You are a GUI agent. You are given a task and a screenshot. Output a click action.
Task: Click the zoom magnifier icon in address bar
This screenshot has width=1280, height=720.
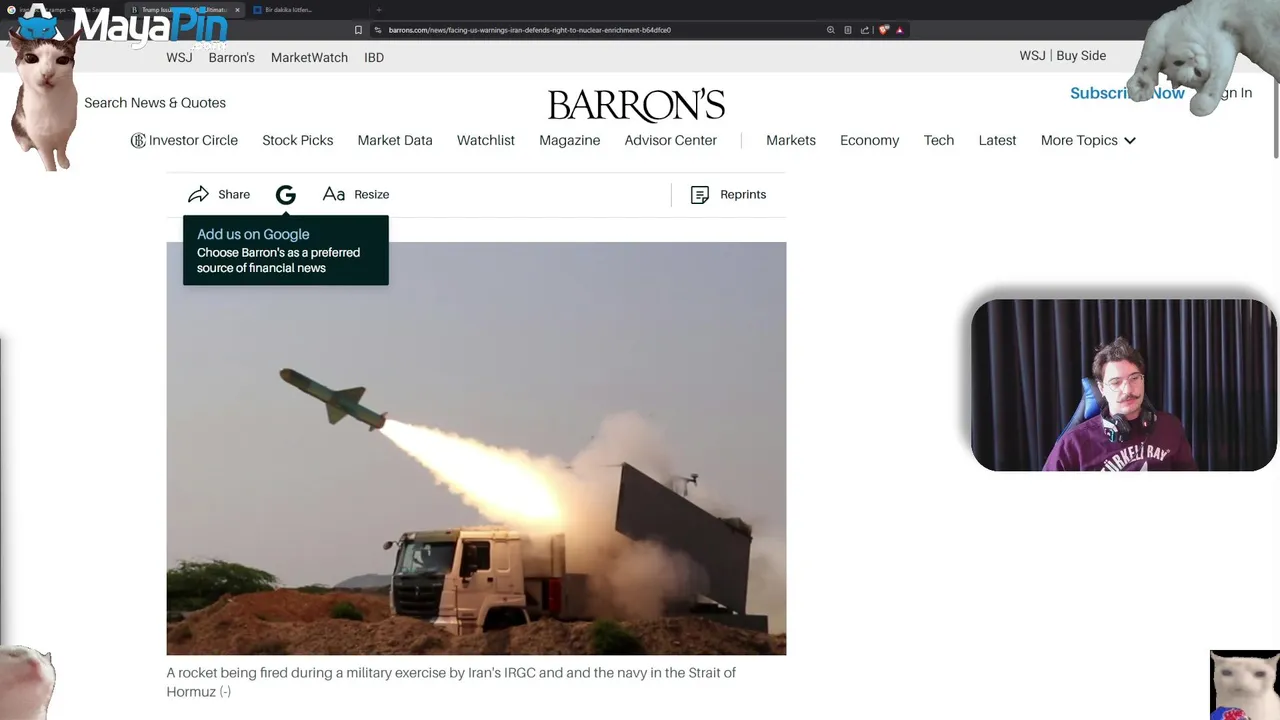point(830,30)
